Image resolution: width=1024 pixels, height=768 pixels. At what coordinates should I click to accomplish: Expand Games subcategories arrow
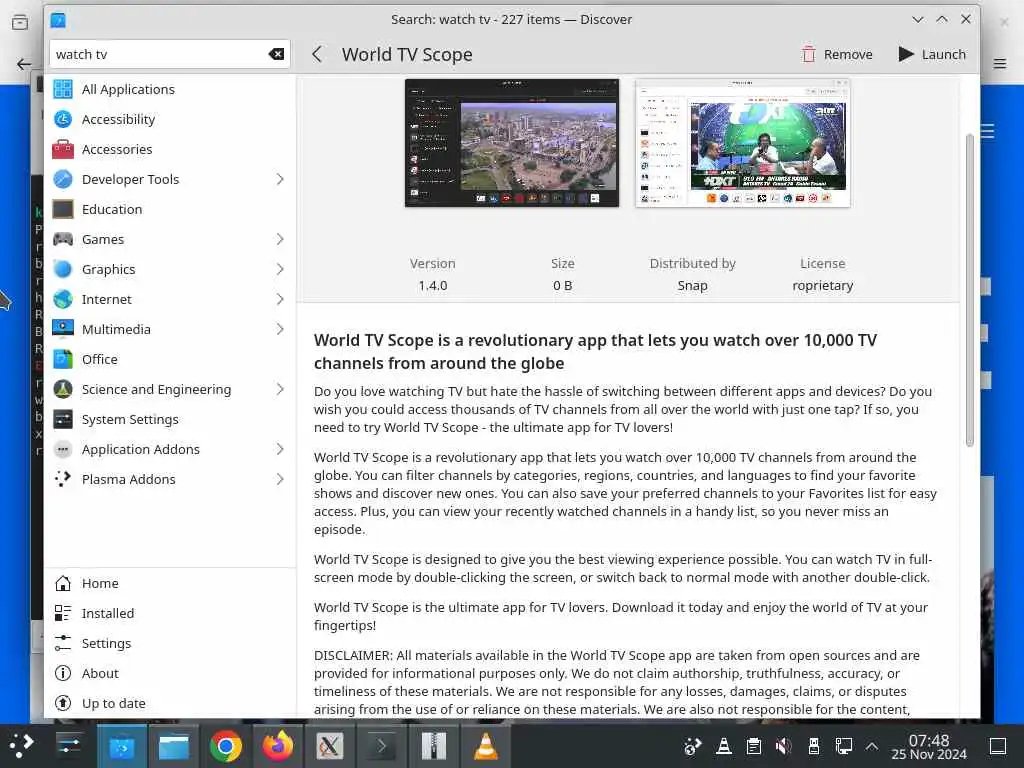[280, 239]
